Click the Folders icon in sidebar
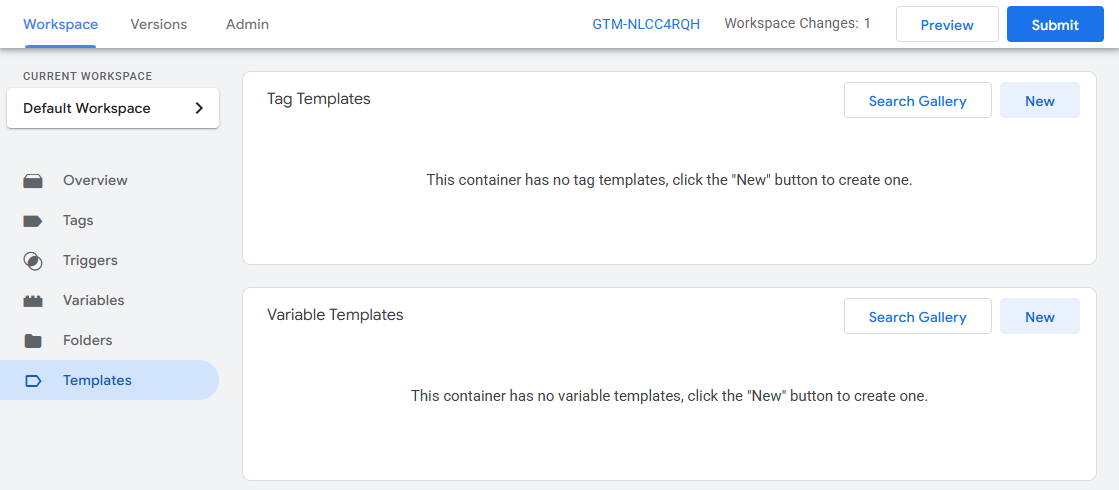Image resolution: width=1119 pixels, height=490 pixels. (33, 341)
